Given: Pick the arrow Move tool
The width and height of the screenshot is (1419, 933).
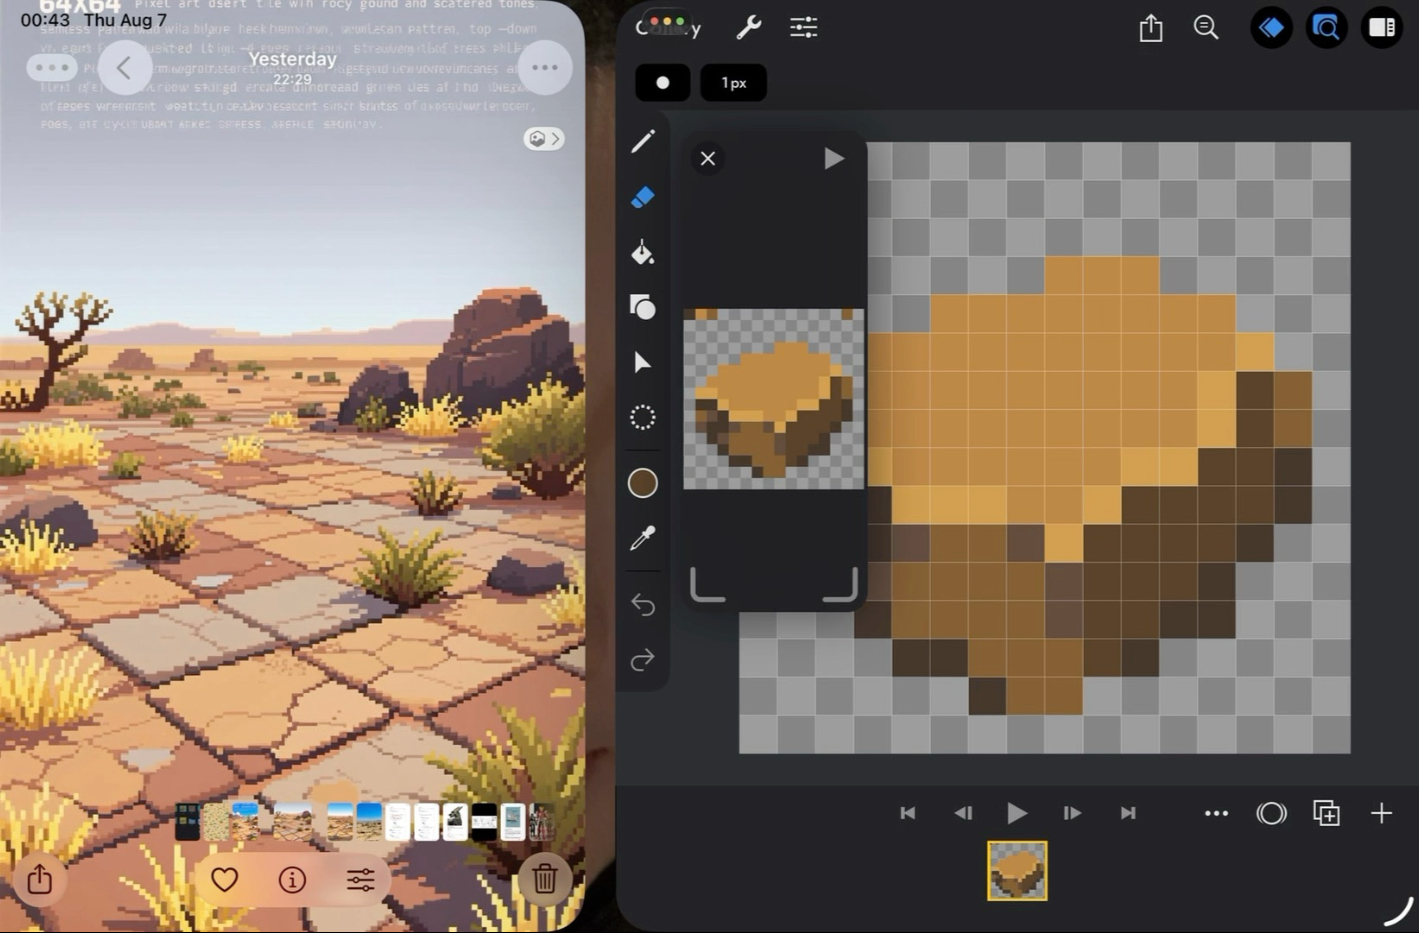Looking at the screenshot, I should 643,362.
